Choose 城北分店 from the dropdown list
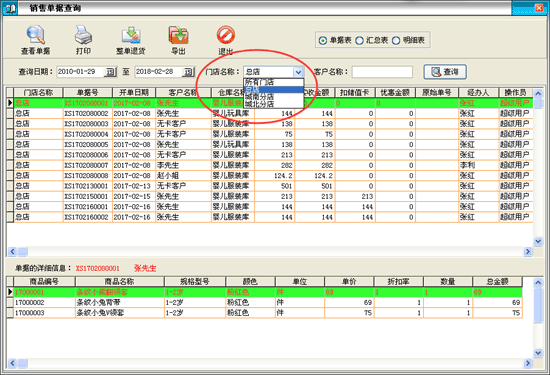 pos(274,104)
